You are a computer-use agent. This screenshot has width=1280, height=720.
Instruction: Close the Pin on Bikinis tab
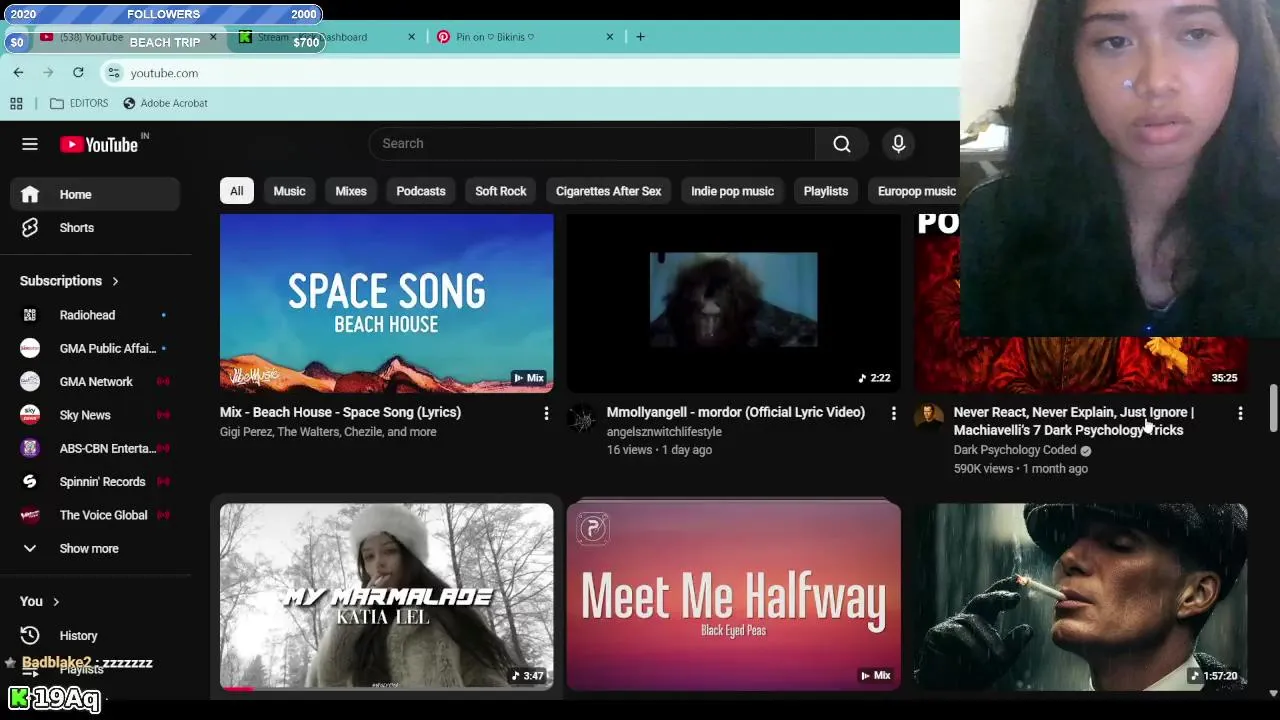[609, 37]
